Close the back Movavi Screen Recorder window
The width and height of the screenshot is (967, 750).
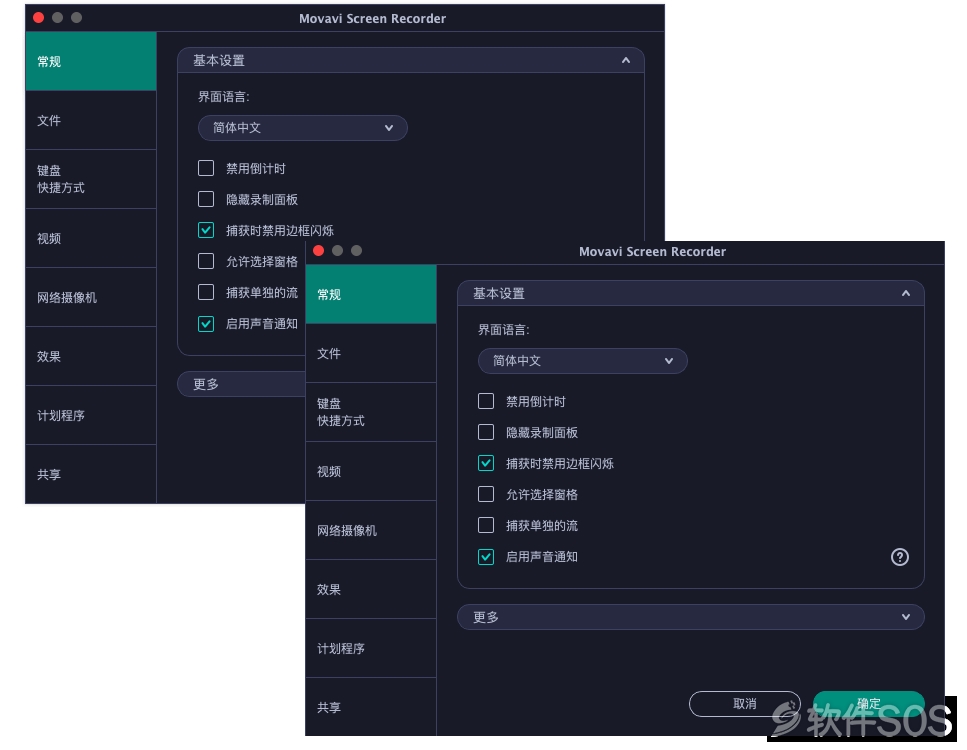(38, 17)
